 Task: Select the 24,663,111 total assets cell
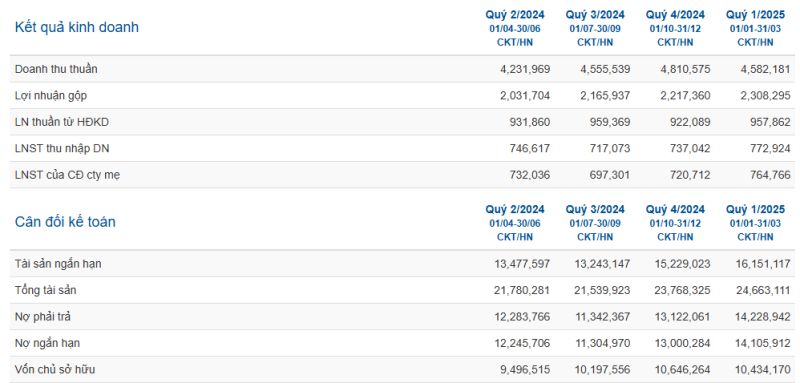click(x=763, y=290)
